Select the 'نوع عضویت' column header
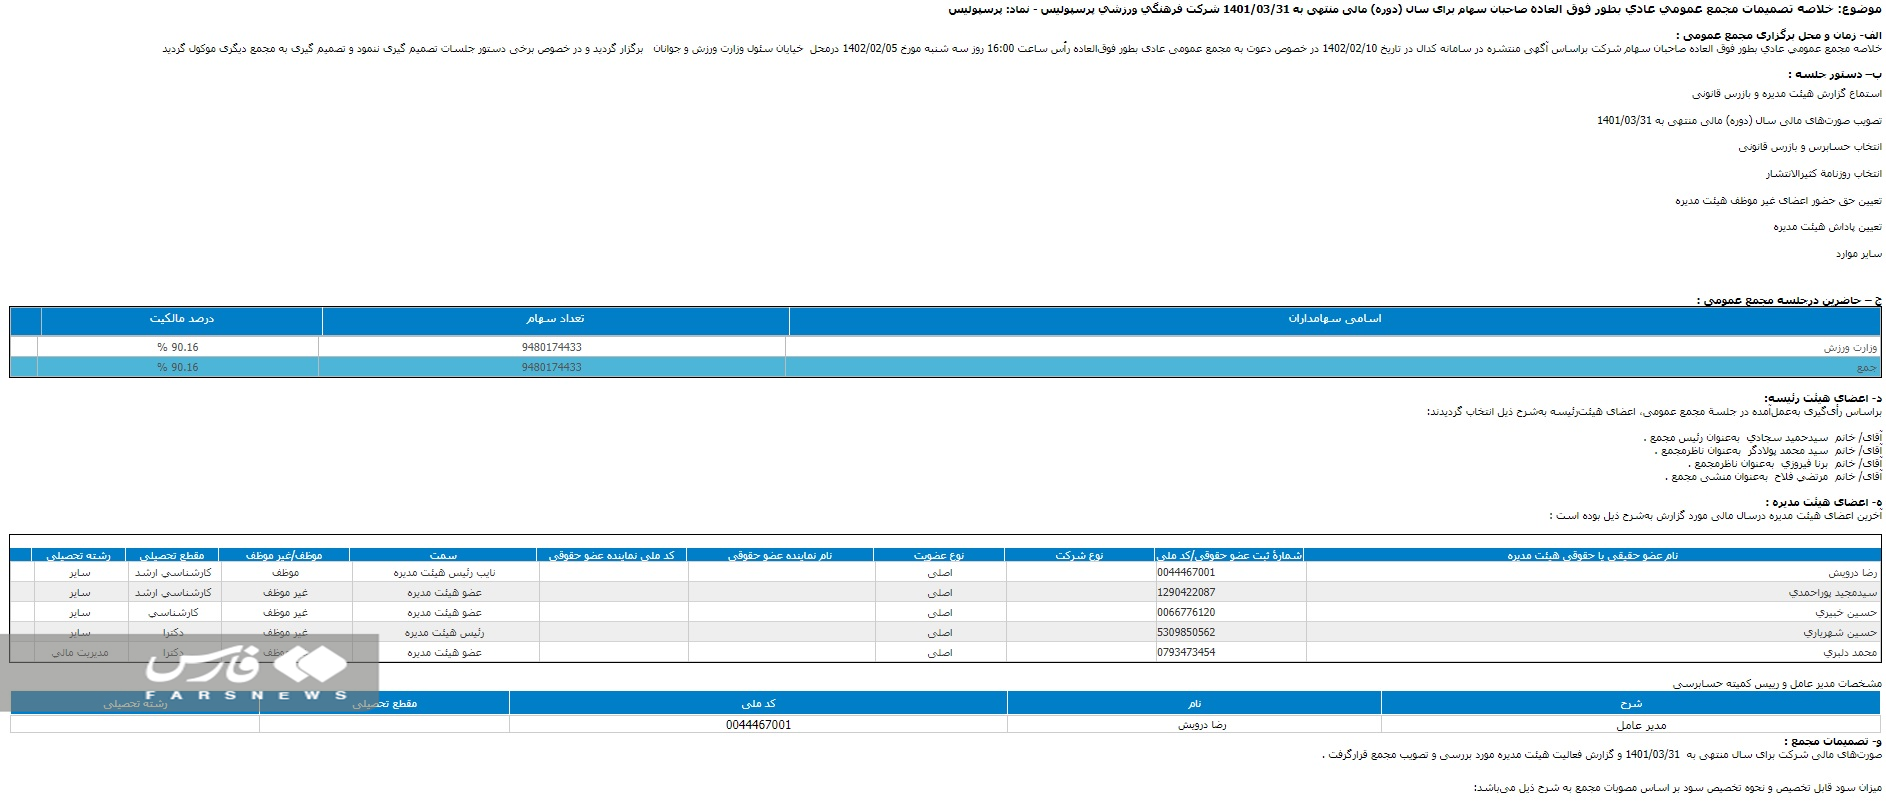Screen dimensions: 1886x801 938,555
